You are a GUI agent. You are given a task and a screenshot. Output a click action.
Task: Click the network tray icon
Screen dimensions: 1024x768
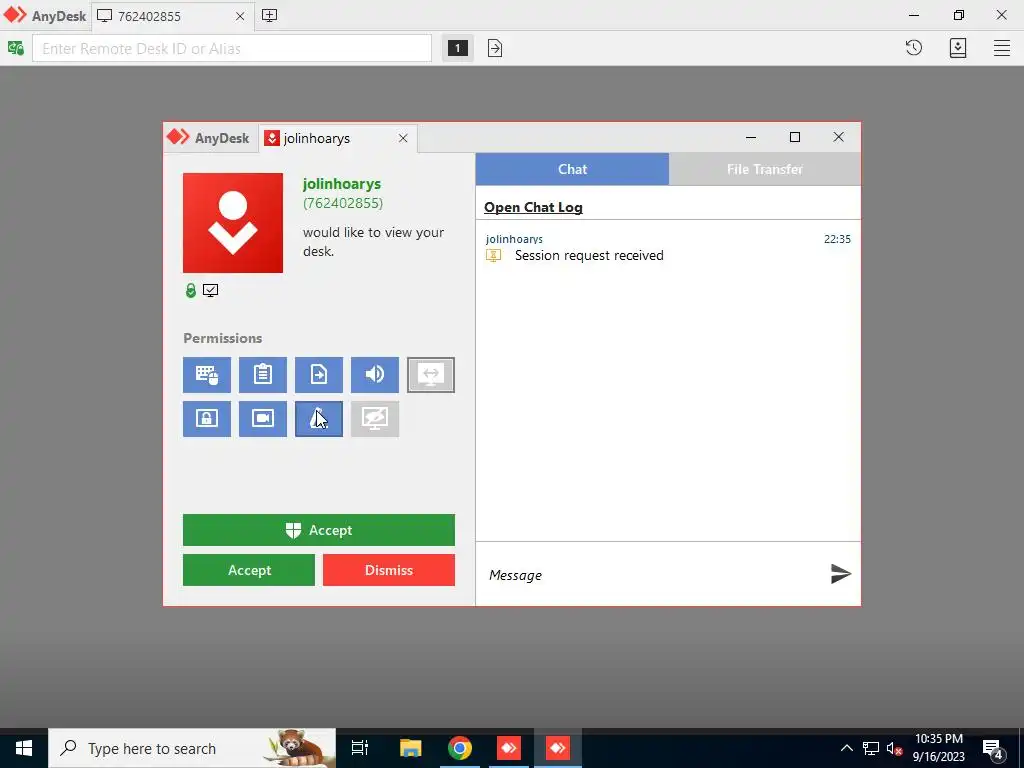[x=871, y=748]
